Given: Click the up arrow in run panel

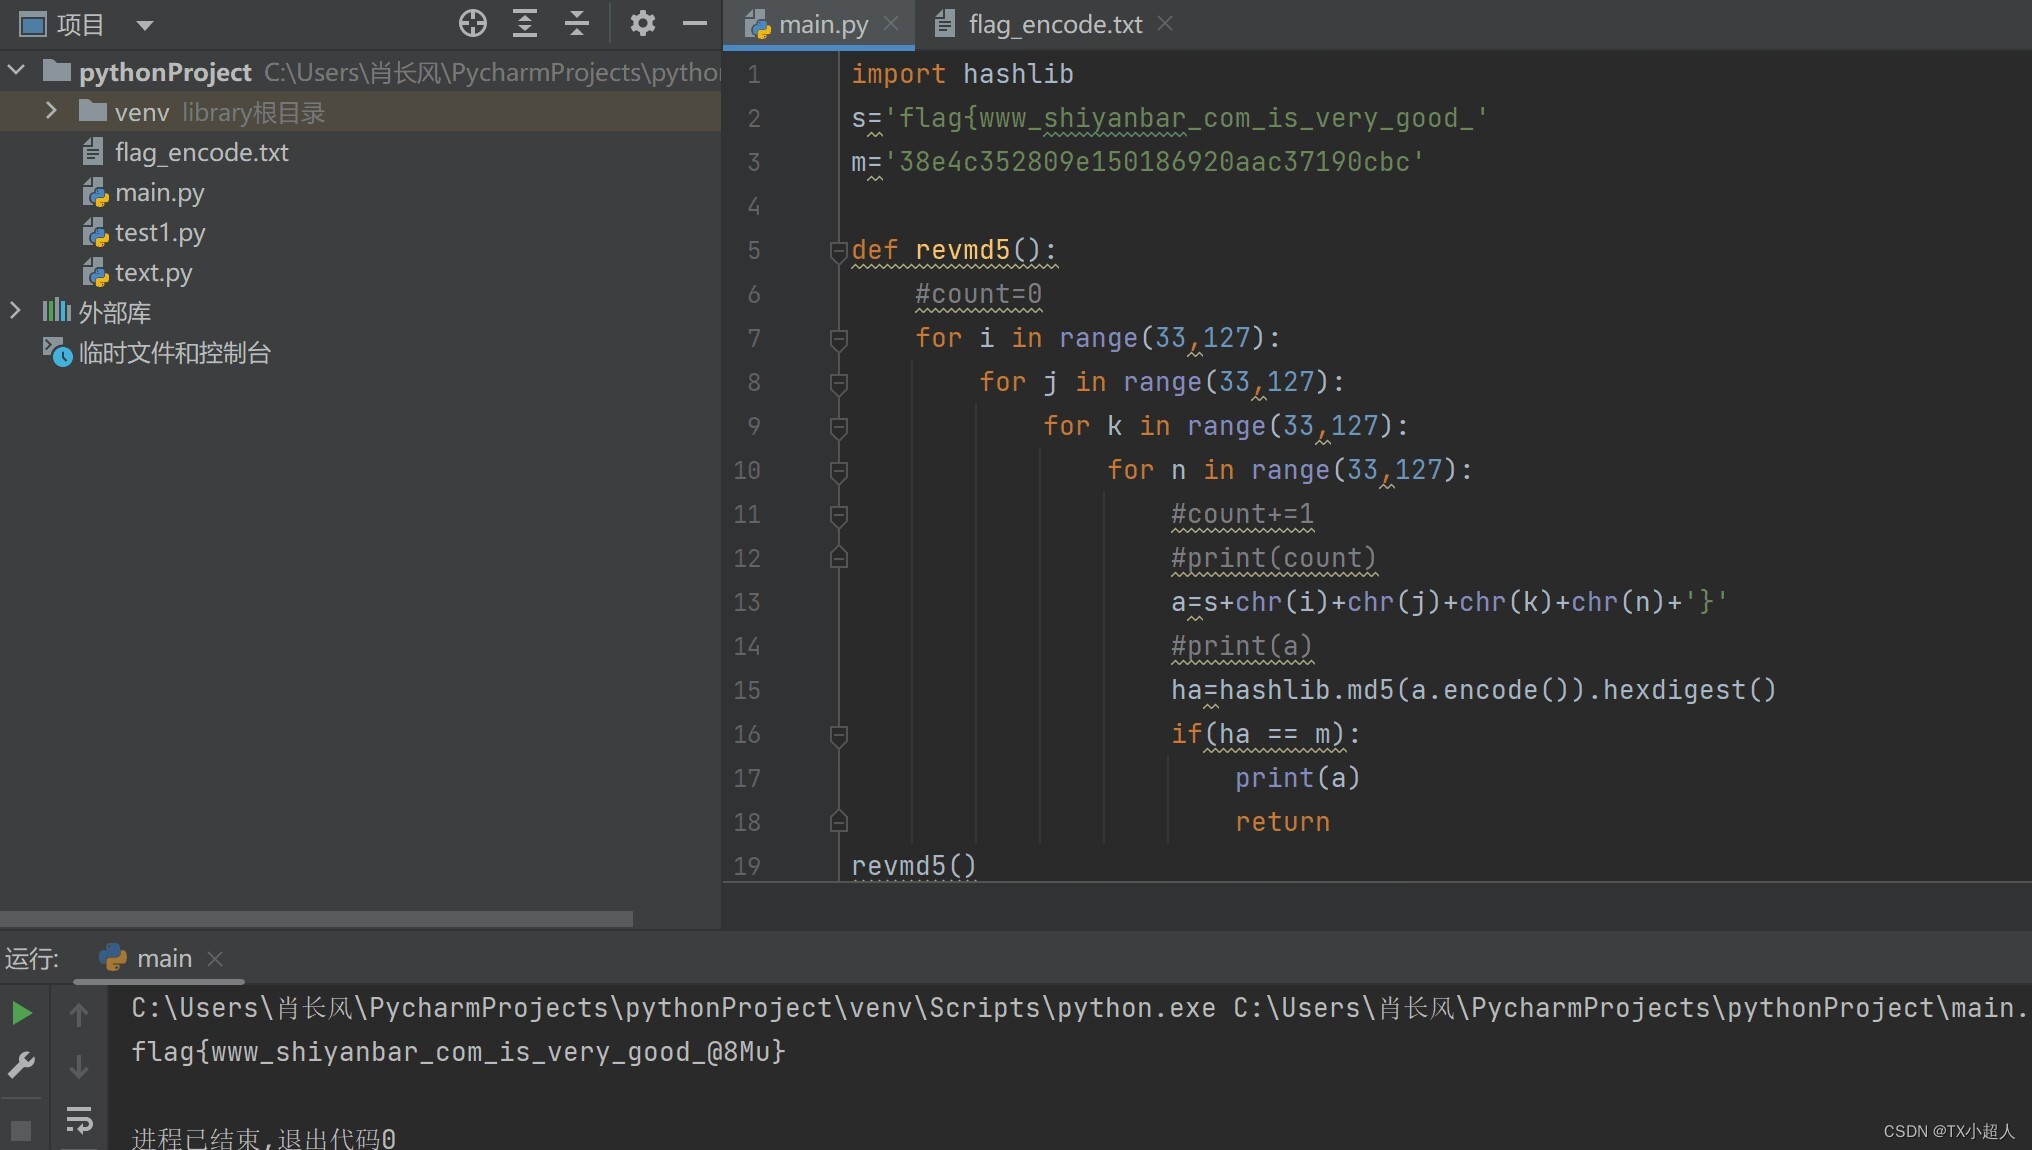Looking at the screenshot, I should pyautogui.click(x=79, y=1014).
